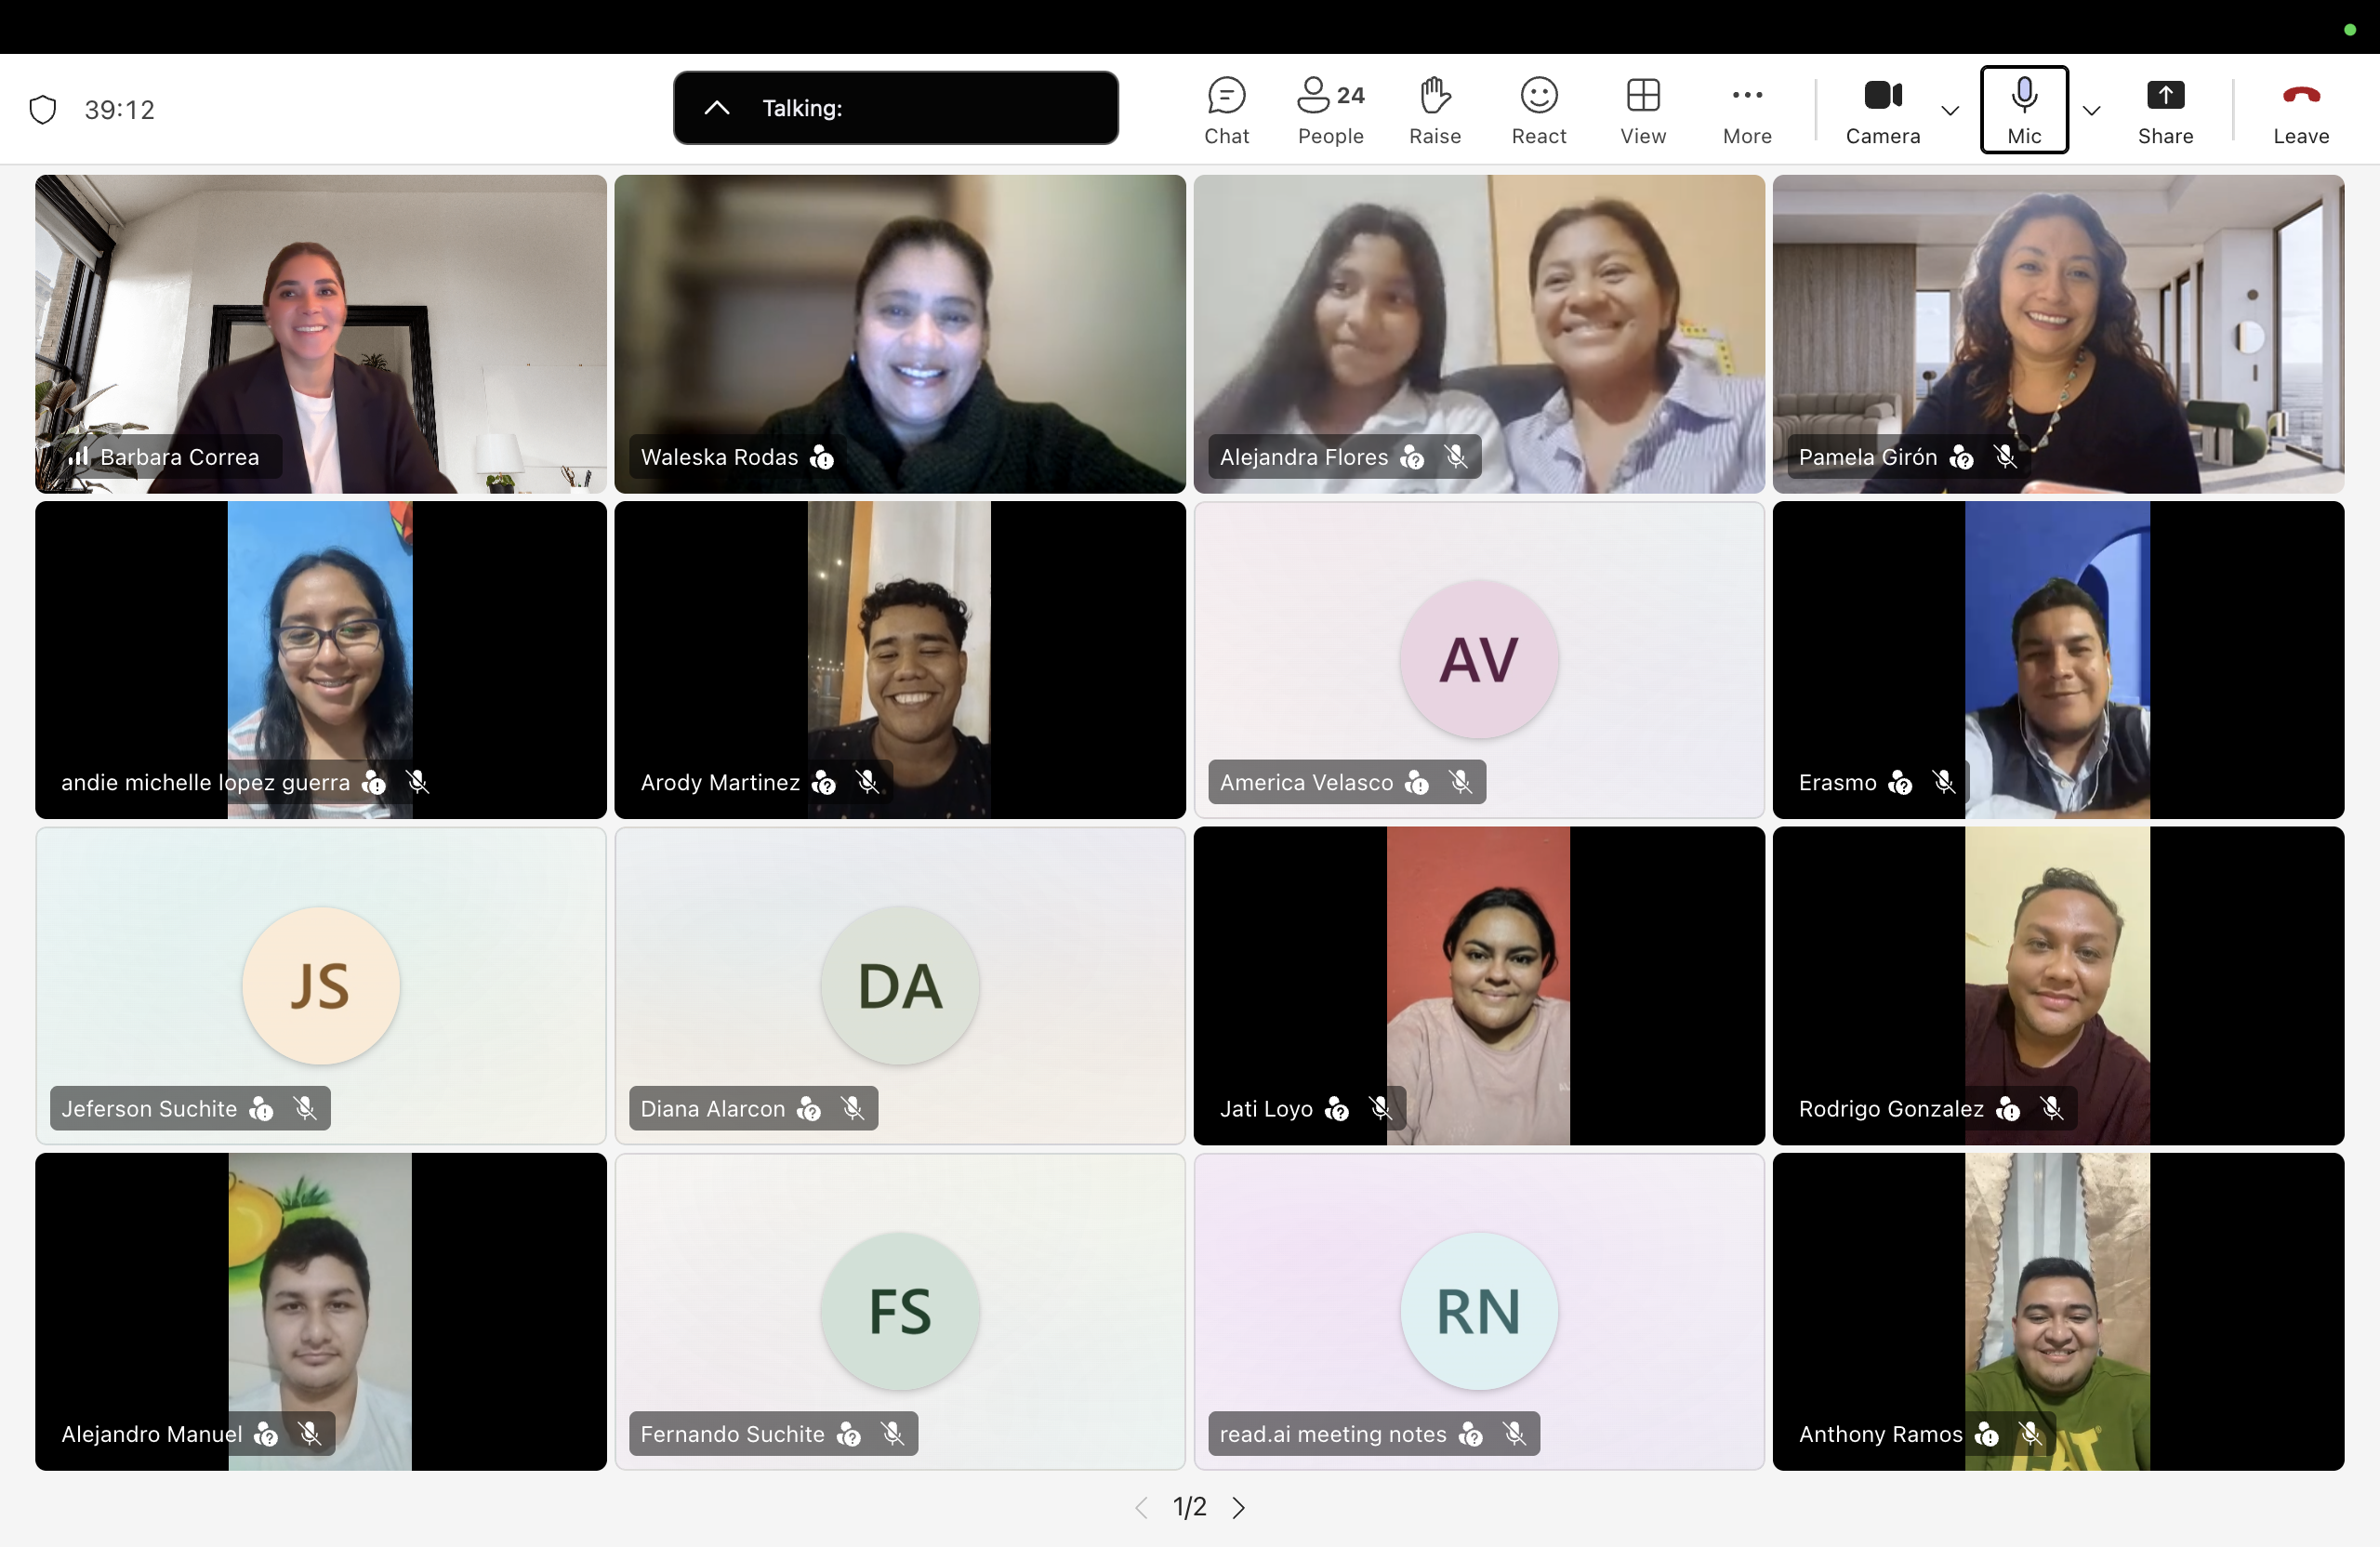Mute with the Mic button
Image resolution: width=2380 pixels, height=1547 pixels.
click(x=2023, y=110)
